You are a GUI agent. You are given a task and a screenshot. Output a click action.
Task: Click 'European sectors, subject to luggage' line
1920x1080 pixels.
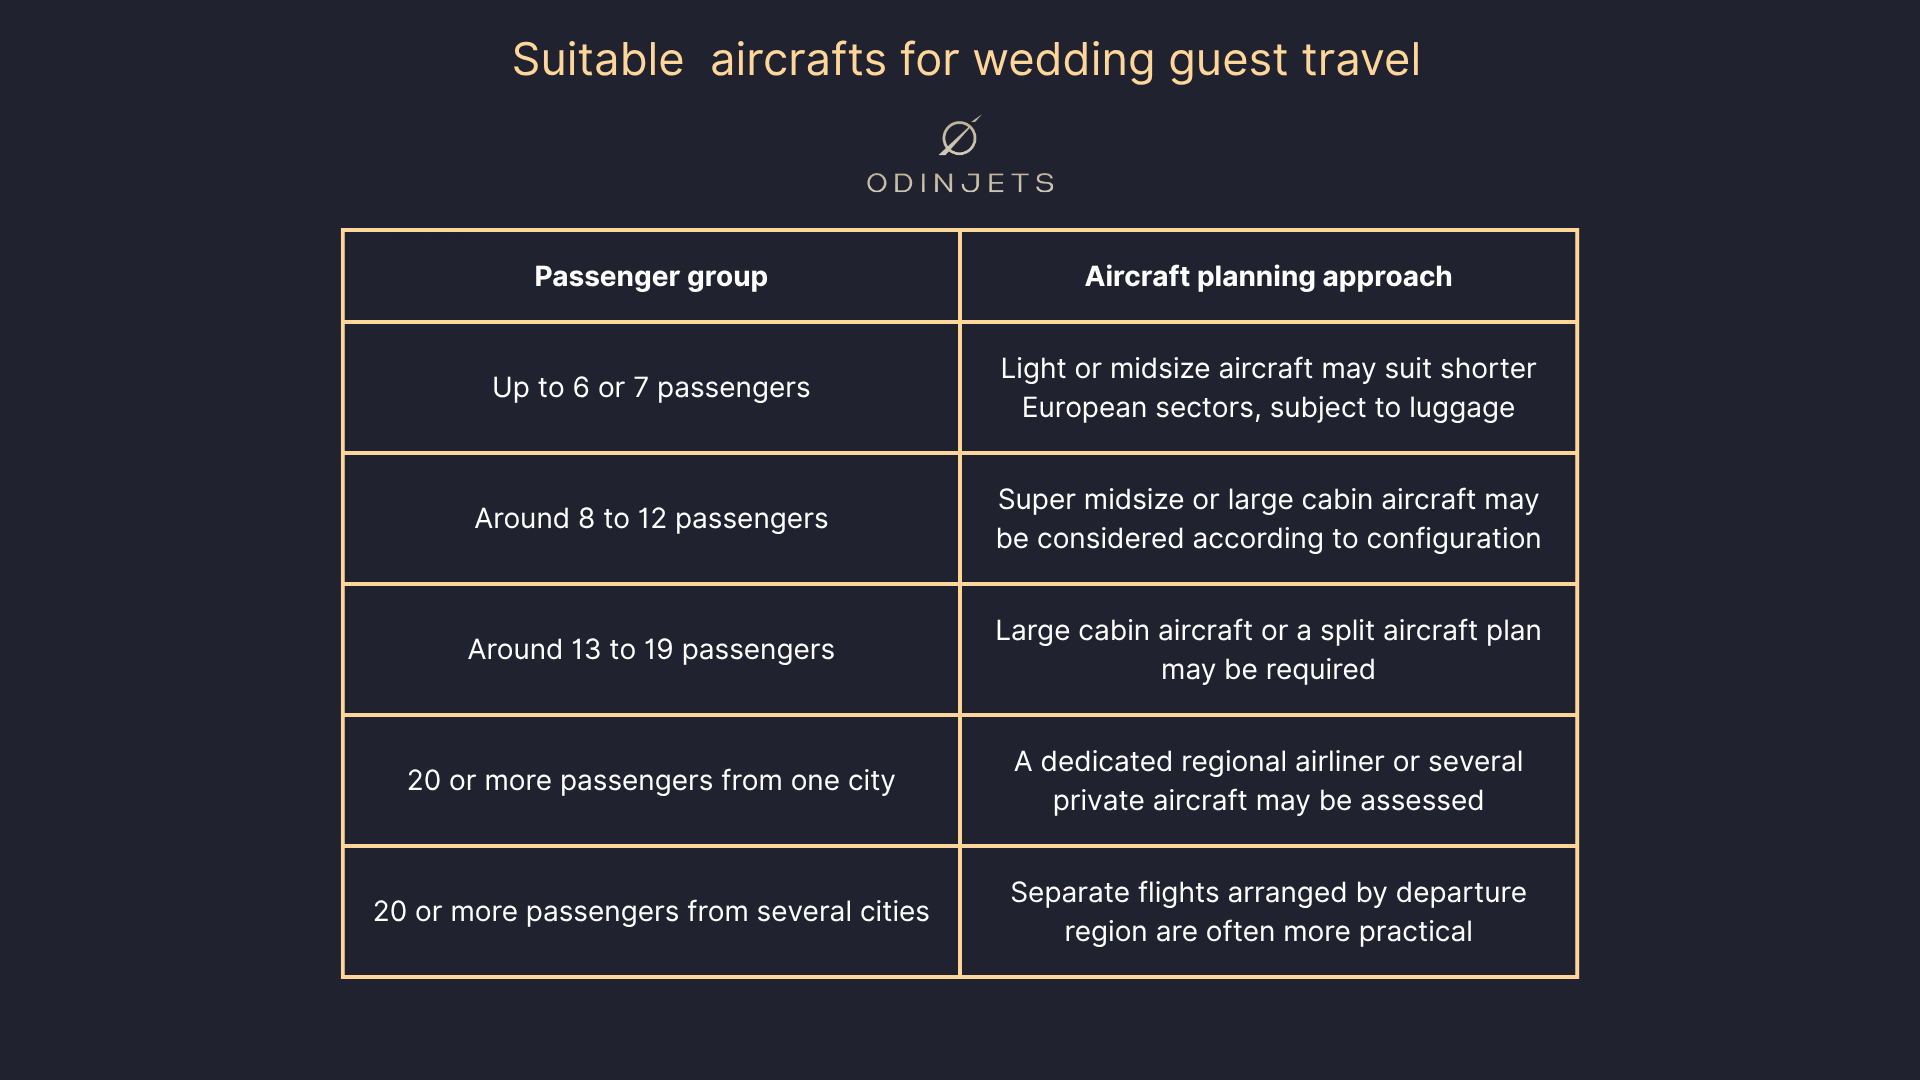click(1268, 408)
